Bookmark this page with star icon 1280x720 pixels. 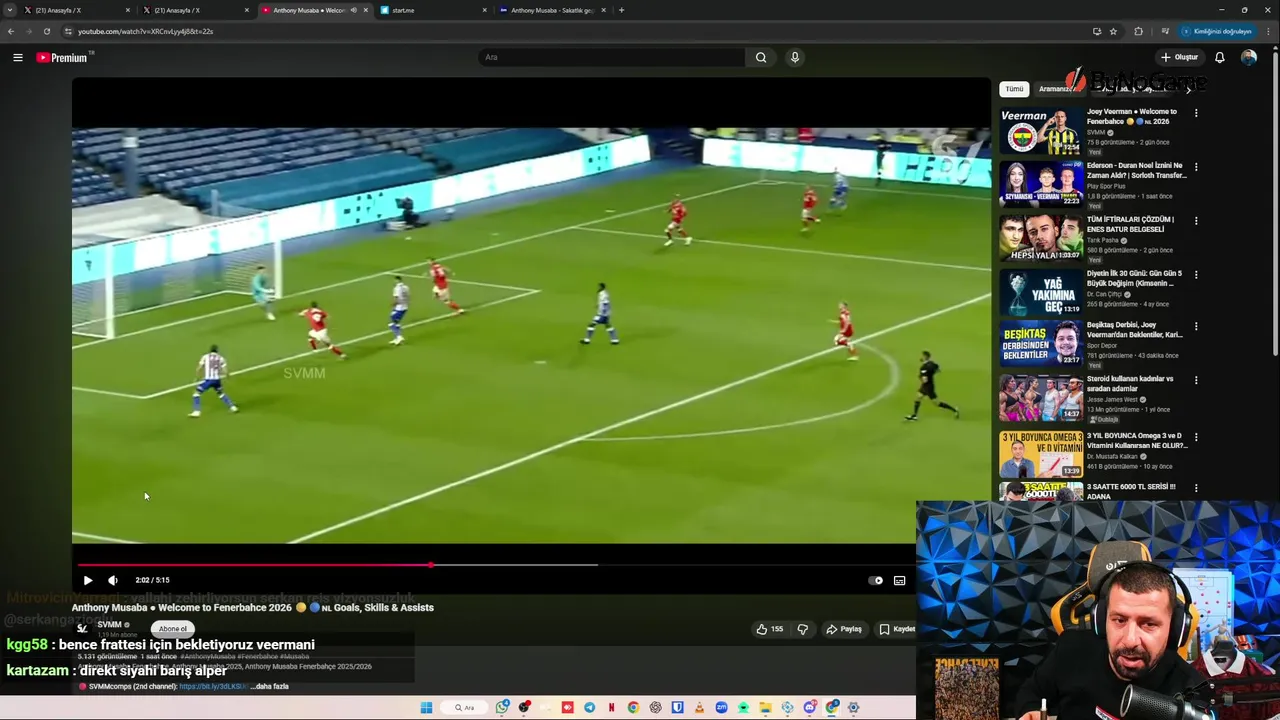click(1113, 31)
